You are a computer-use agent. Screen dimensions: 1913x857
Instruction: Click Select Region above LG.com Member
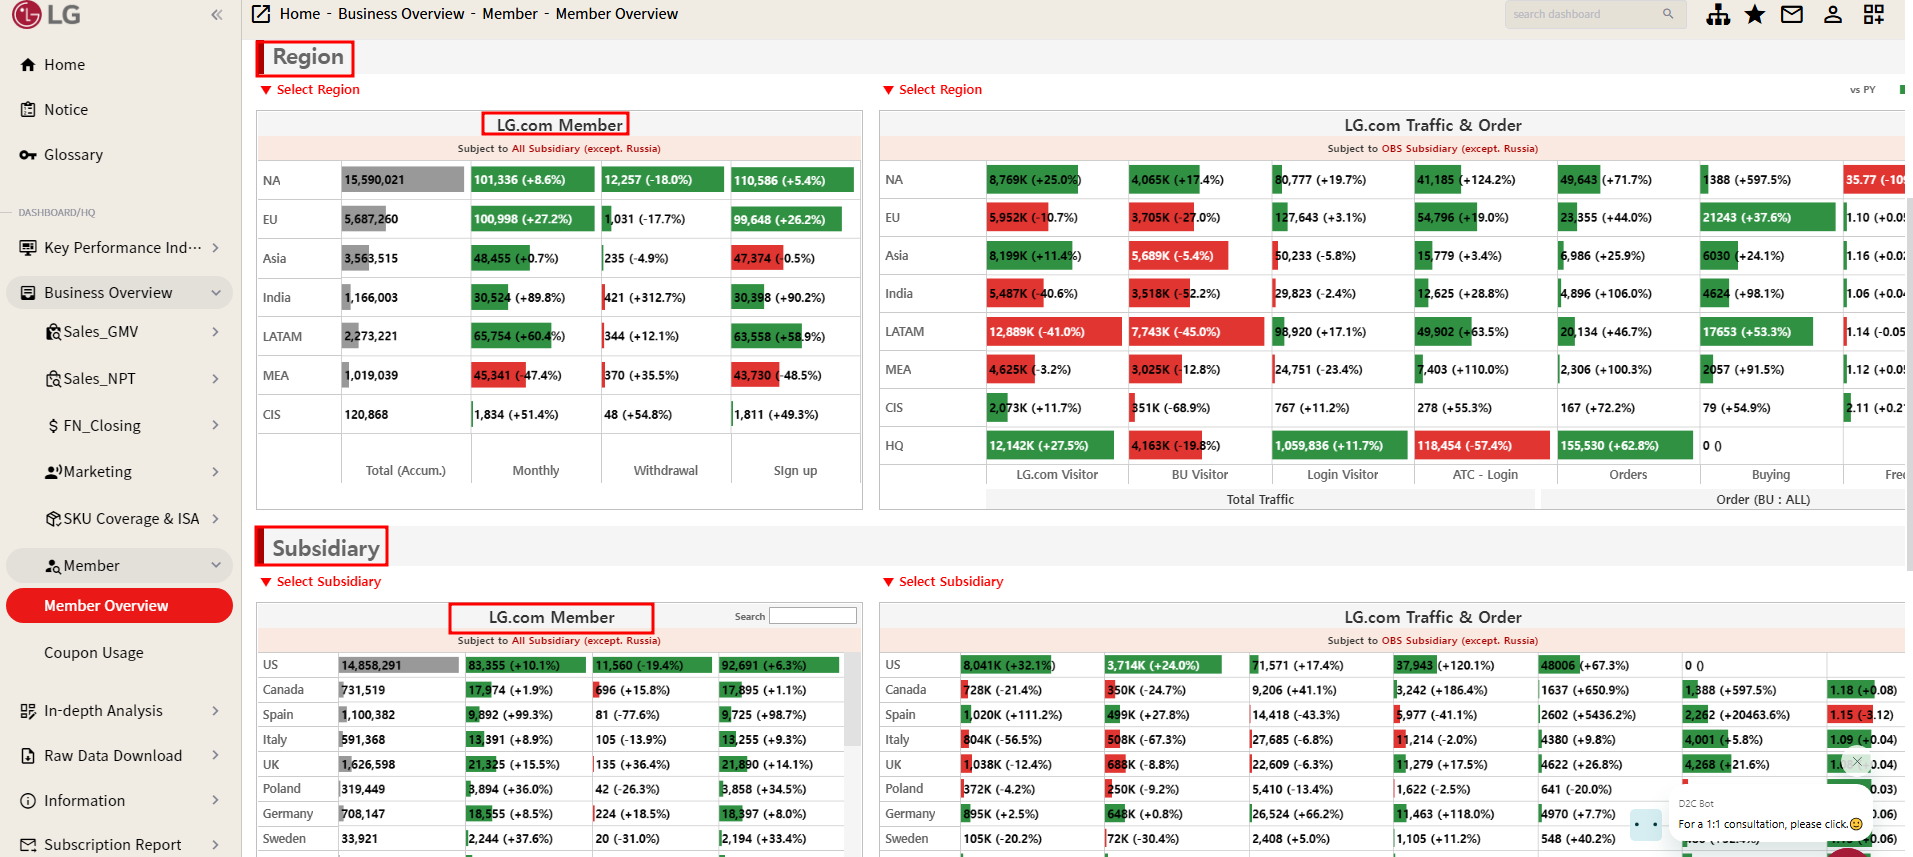pos(317,90)
